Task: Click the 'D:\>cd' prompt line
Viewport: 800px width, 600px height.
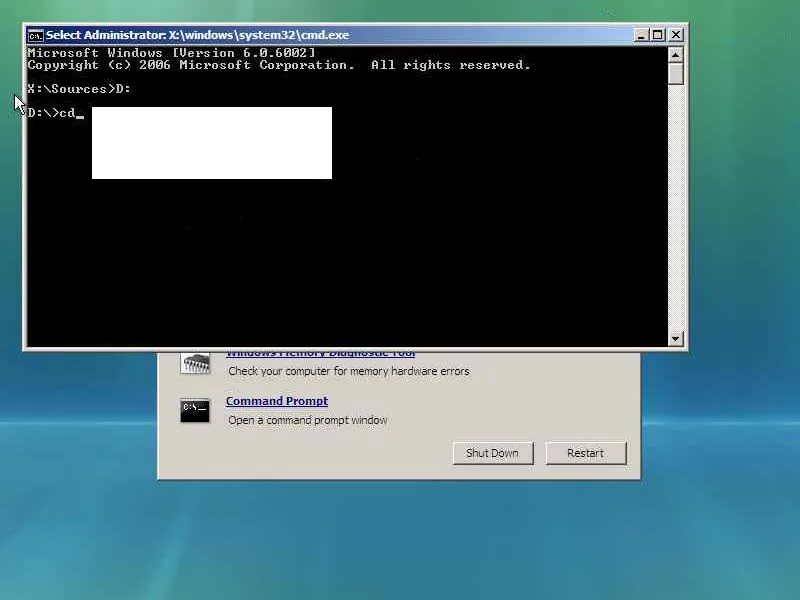Action: tap(56, 113)
